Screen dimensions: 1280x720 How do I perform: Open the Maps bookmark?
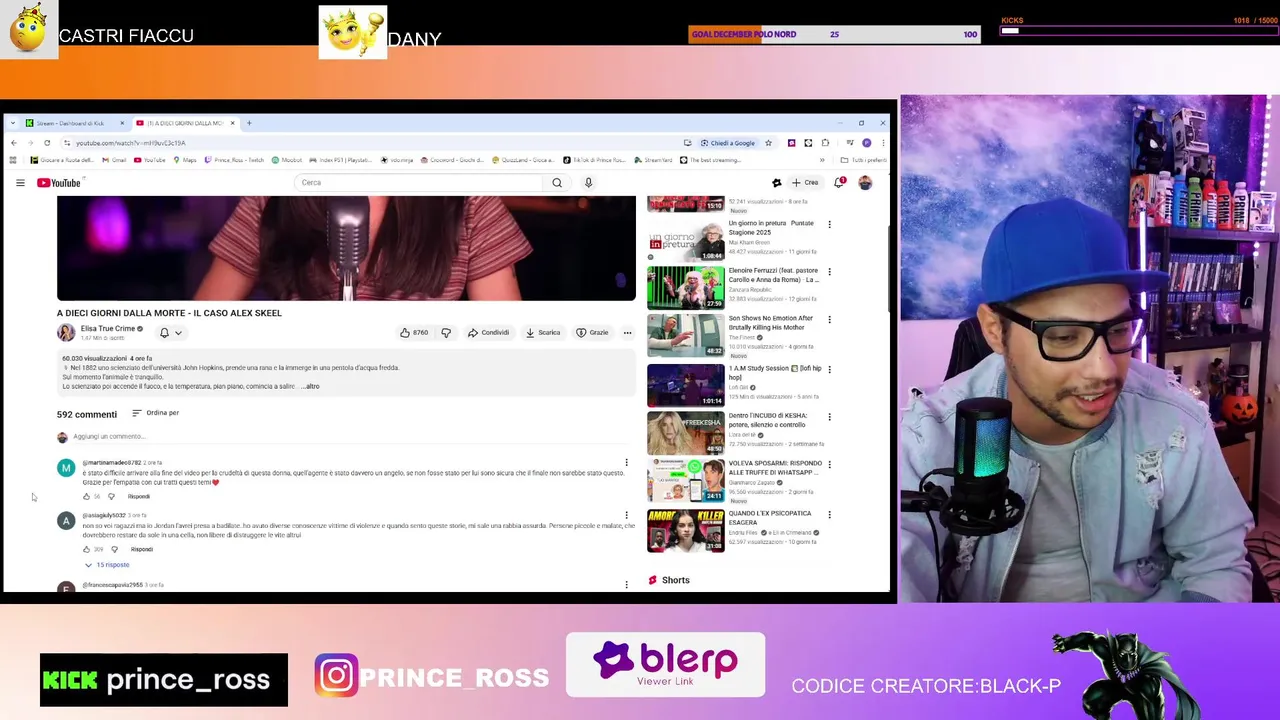[184, 160]
